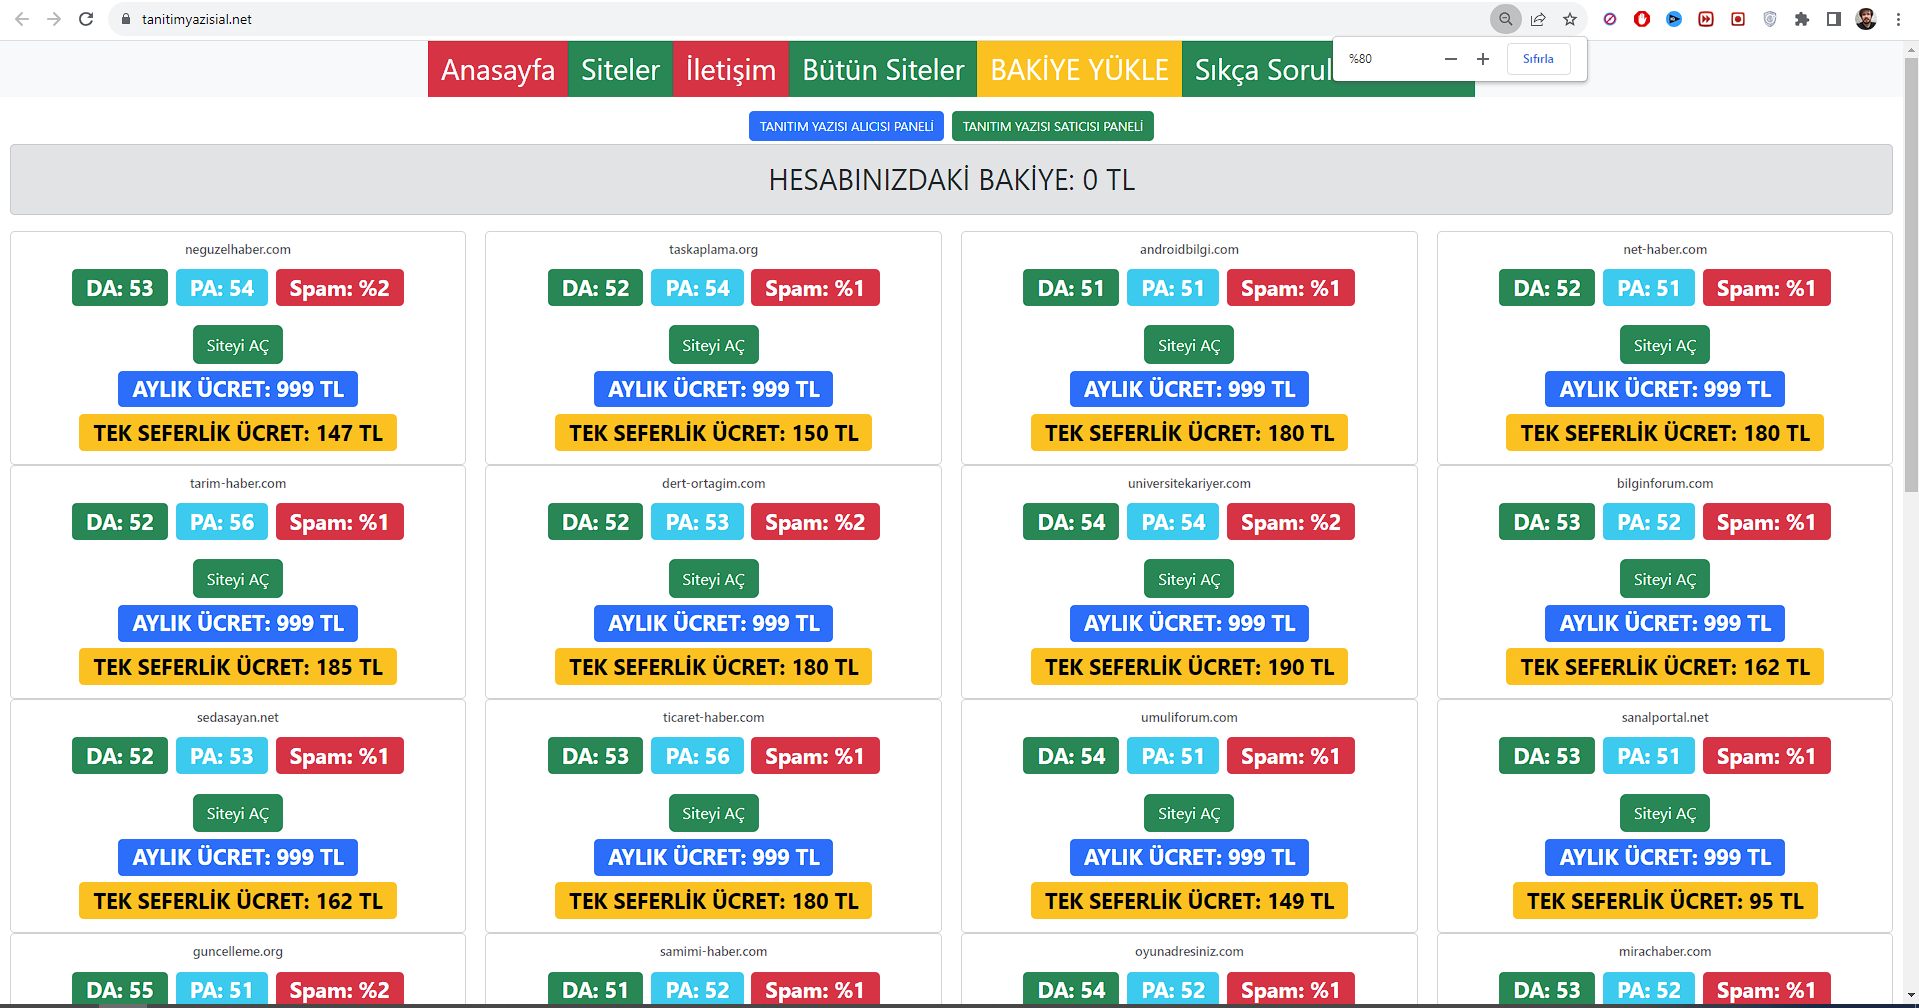Image resolution: width=1919 pixels, height=1008 pixels.
Task: Click the guncelleme.org site name
Action: [238, 951]
